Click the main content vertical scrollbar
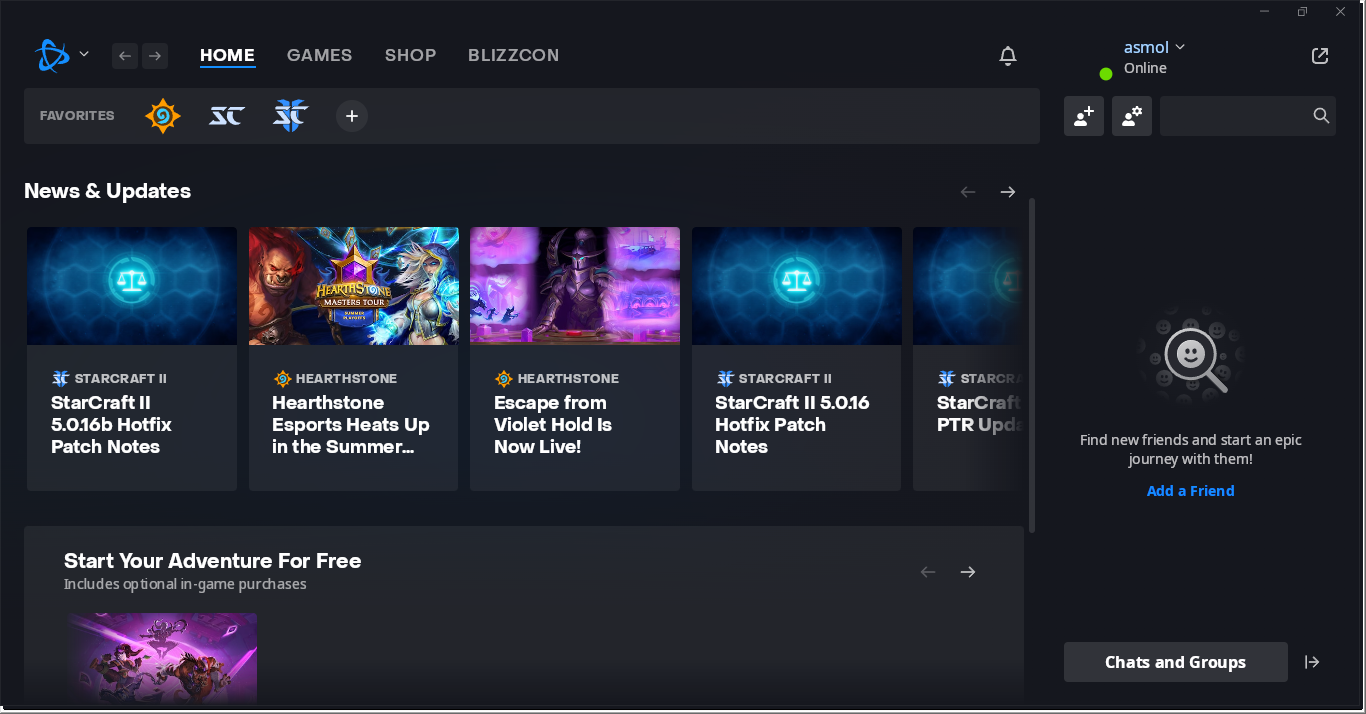 pyautogui.click(x=1032, y=365)
